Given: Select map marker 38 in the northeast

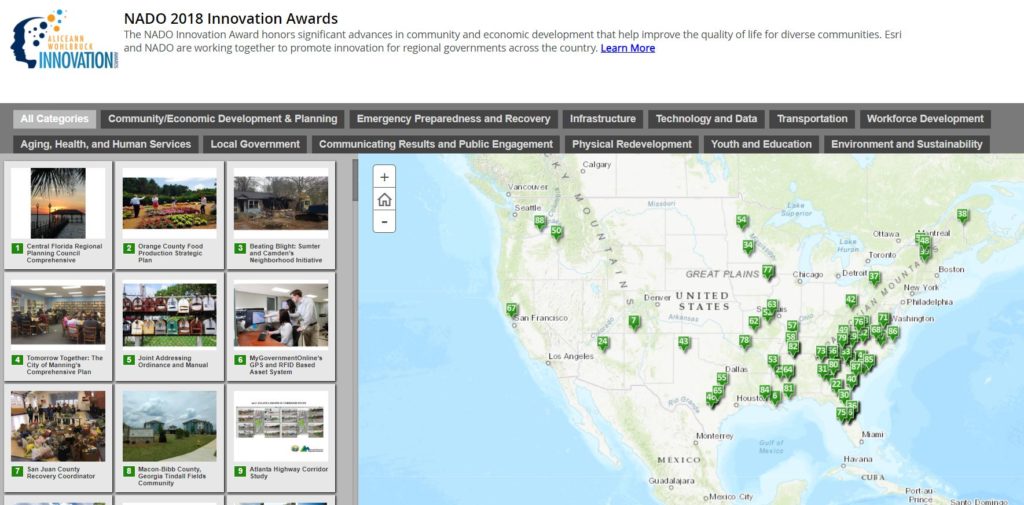Looking at the screenshot, I should point(963,216).
